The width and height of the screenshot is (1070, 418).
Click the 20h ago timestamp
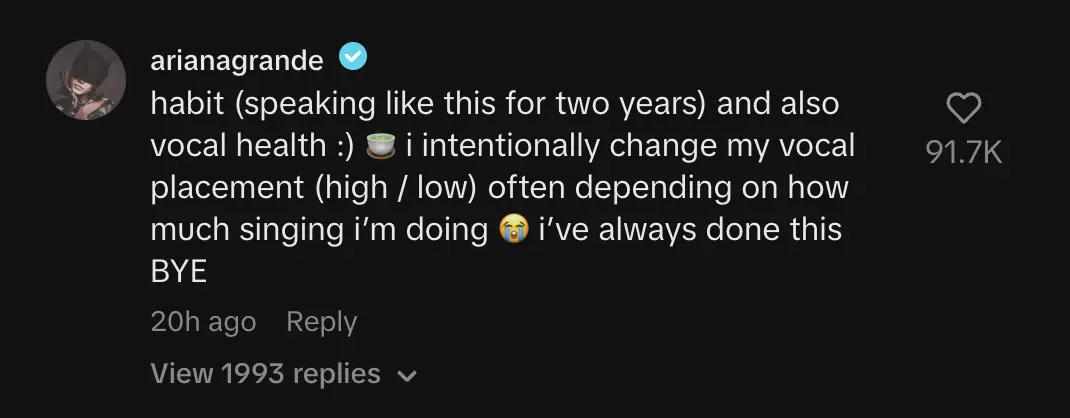coord(203,322)
